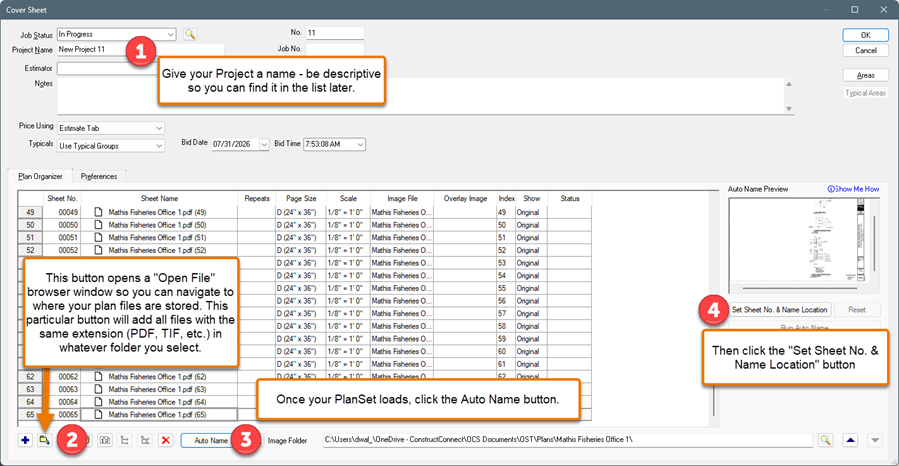Screen dimensions: 899x466
Task: Click Set Sheet No. & Name Location button
Action: tap(779, 310)
